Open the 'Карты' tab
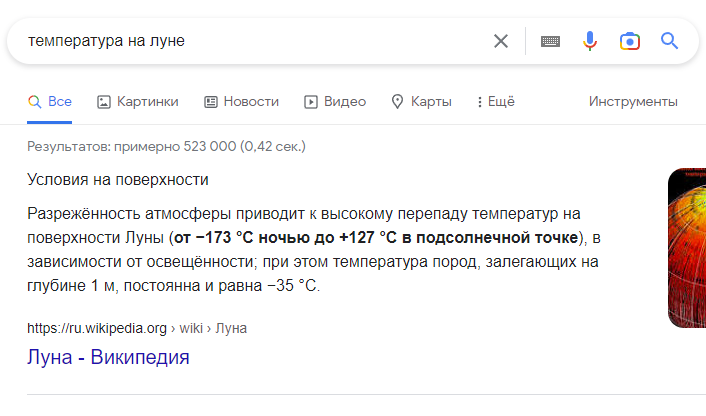 tap(421, 102)
